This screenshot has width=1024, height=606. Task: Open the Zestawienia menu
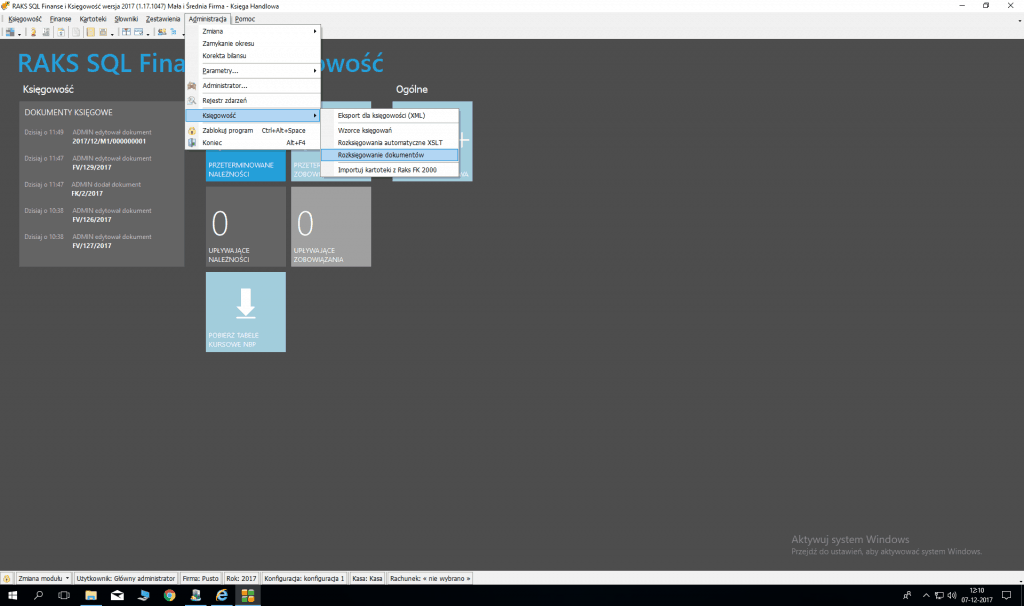163,19
